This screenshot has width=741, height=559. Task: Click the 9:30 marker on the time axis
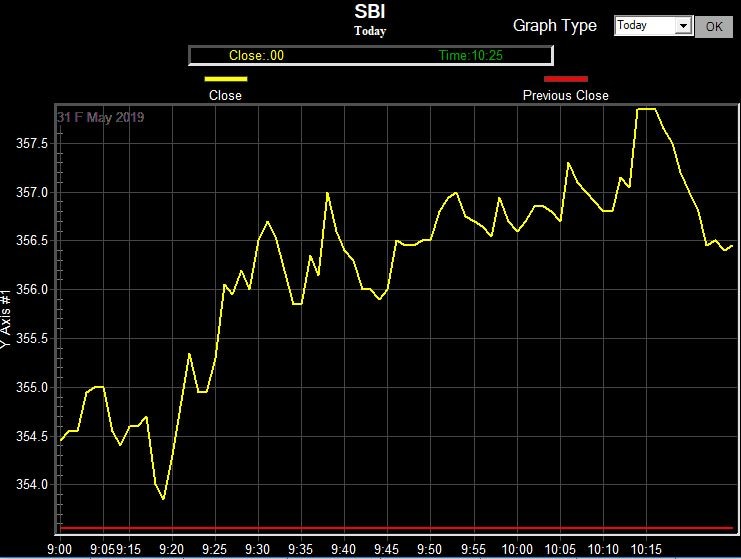pyautogui.click(x=258, y=549)
